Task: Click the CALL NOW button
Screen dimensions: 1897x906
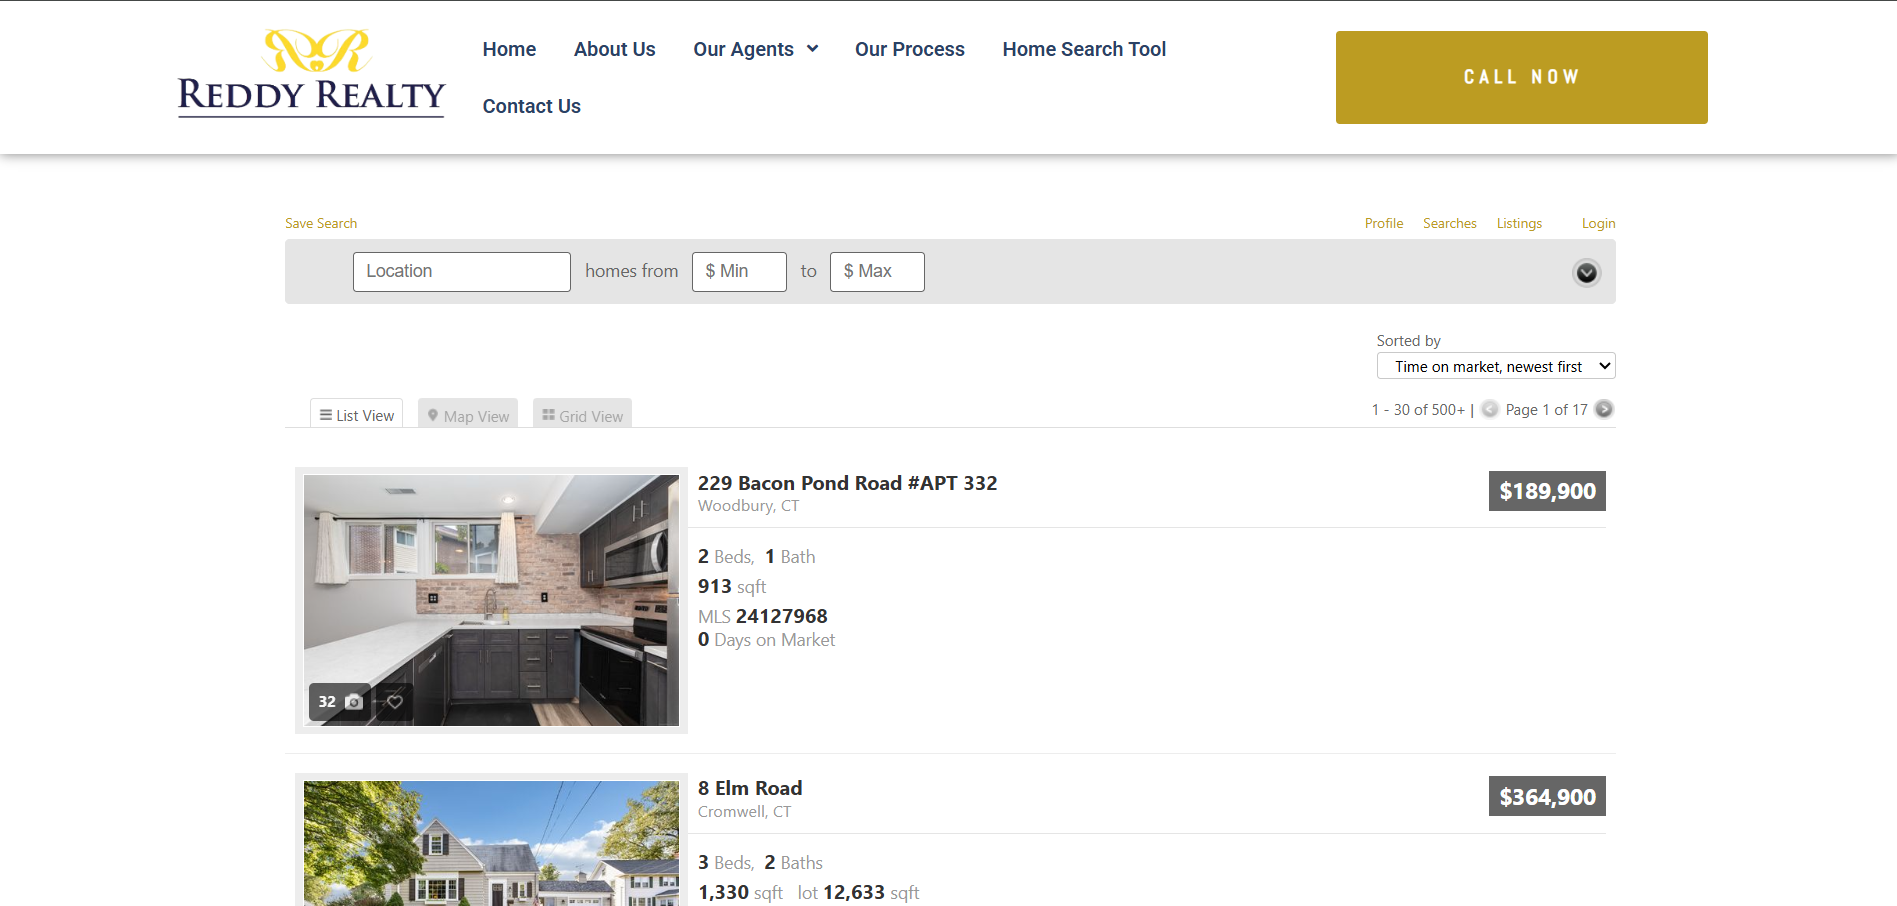Action: click(1521, 76)
